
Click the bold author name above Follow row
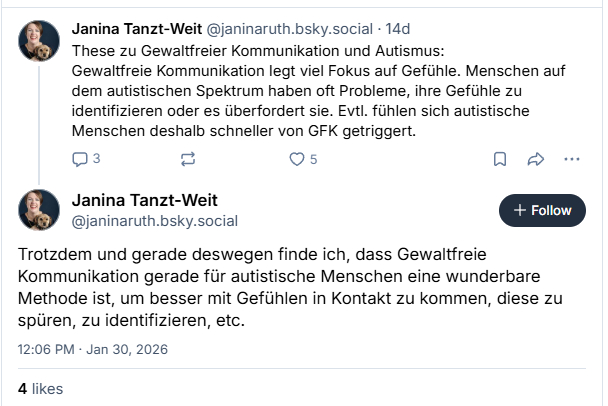(x=144, y=200)
